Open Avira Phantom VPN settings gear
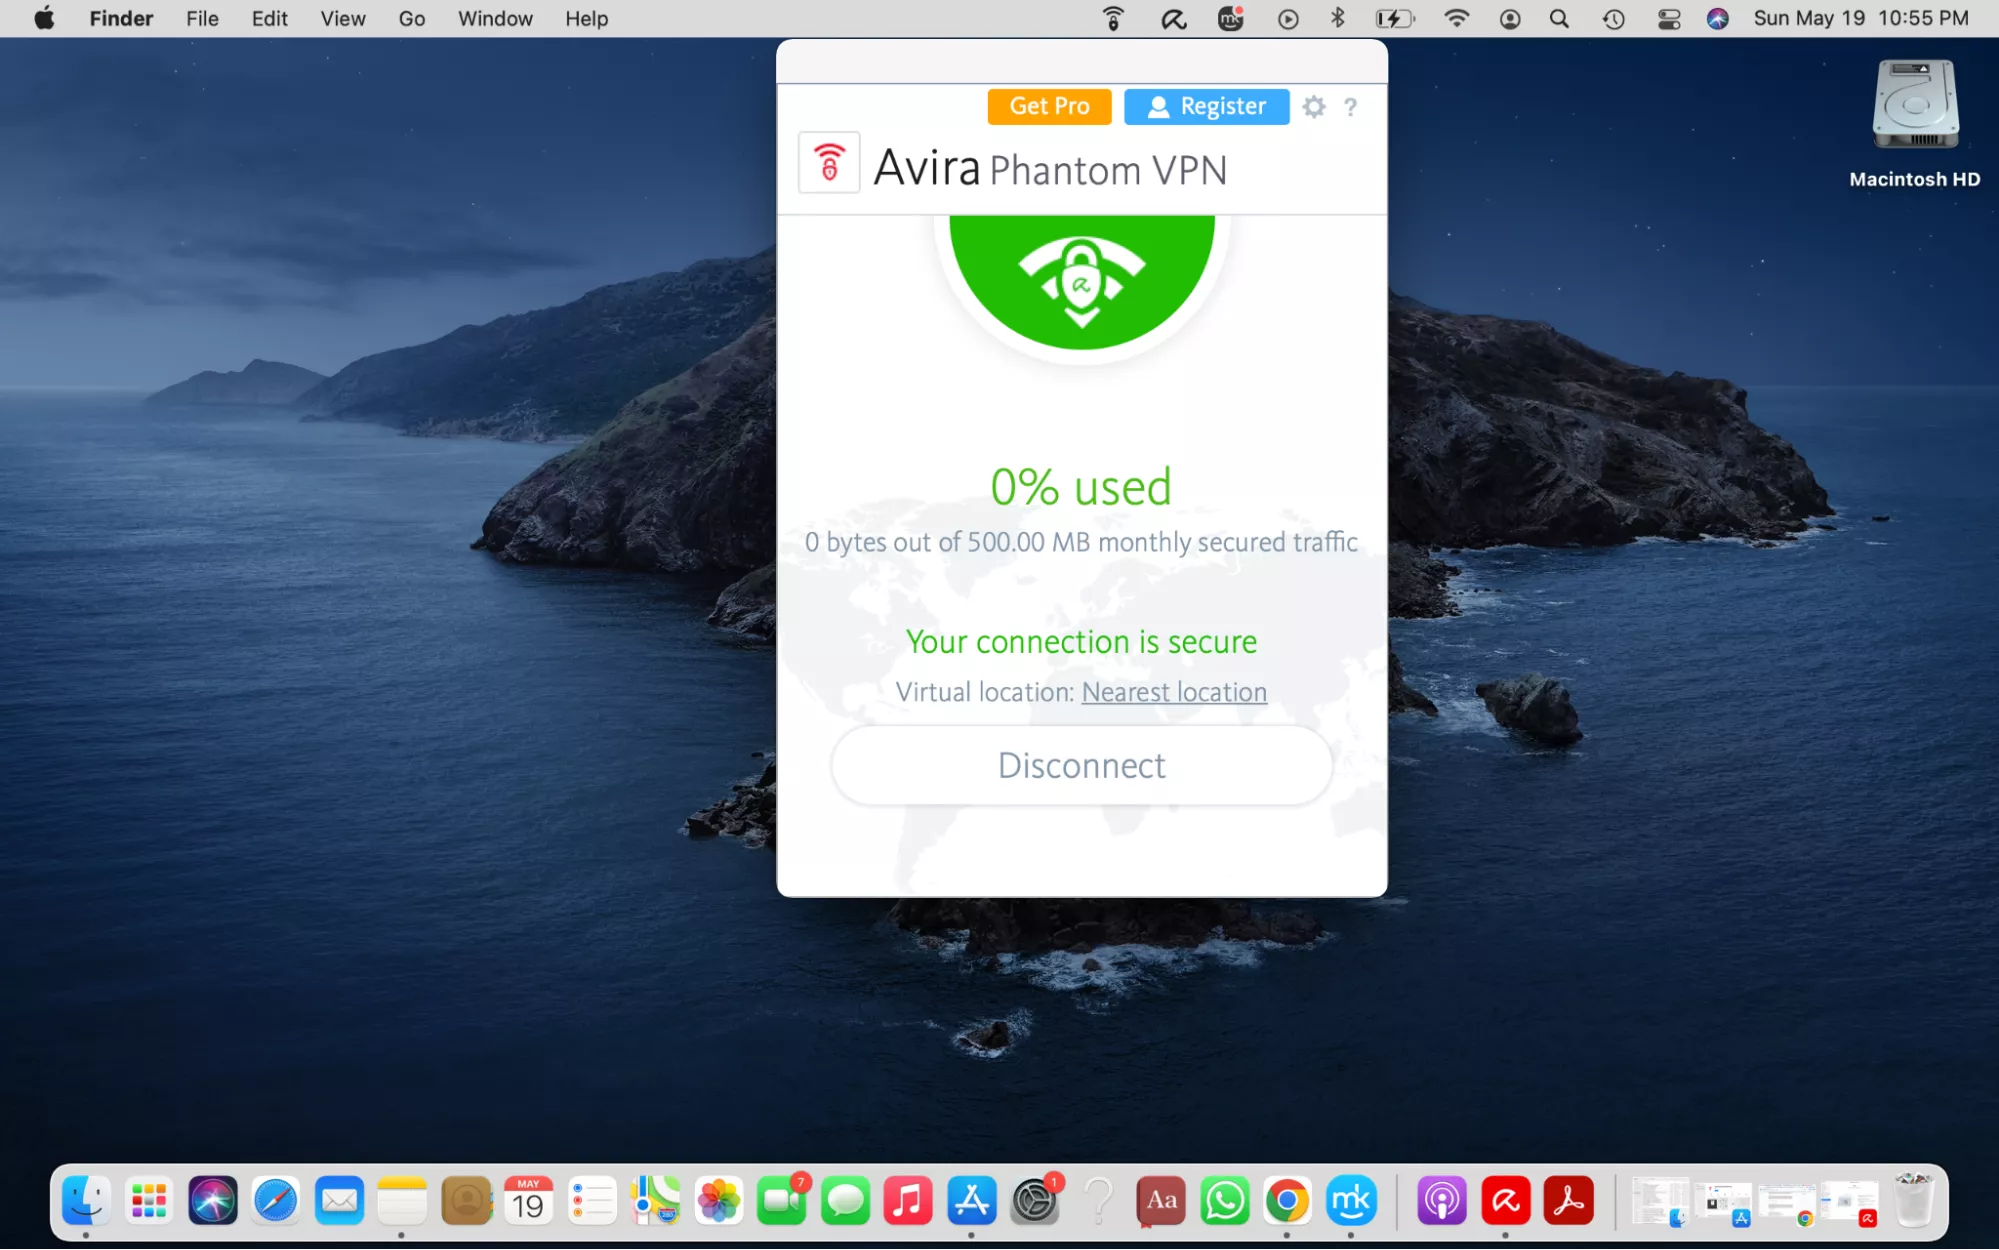Image resolution: width=1999 pixels, height=1250 pixels. (1314, 107)
